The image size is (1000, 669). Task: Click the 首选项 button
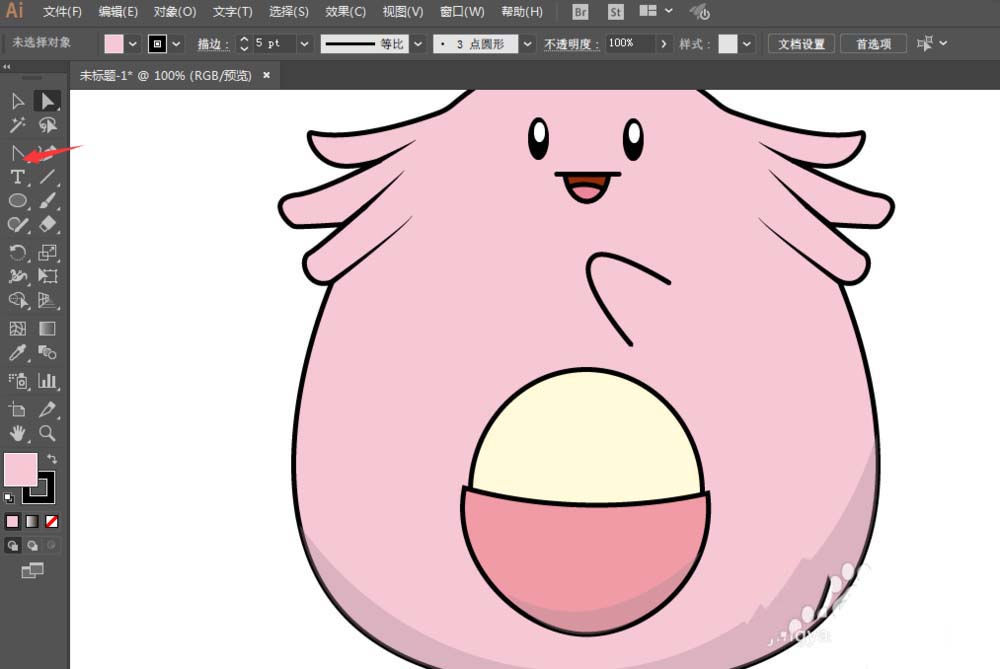(873, 44)
